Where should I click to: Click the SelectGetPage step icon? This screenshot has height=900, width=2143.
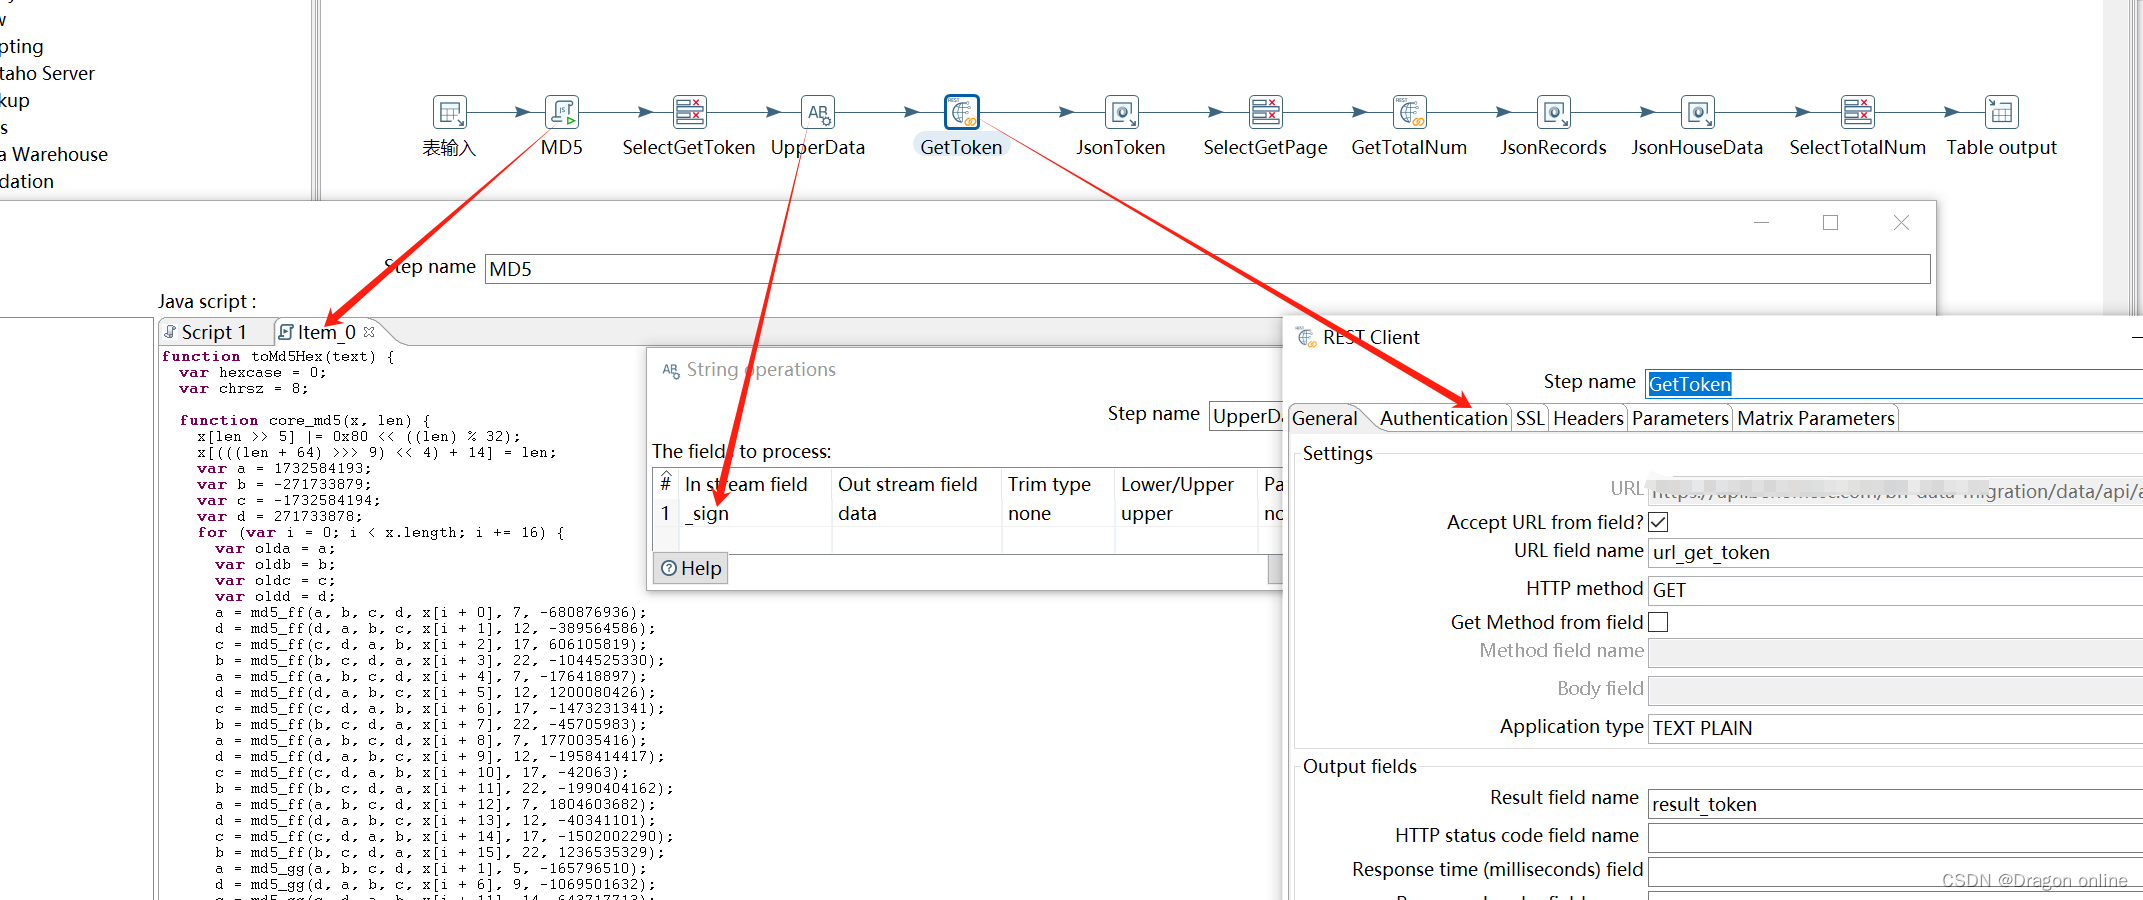click(1265, 112)
